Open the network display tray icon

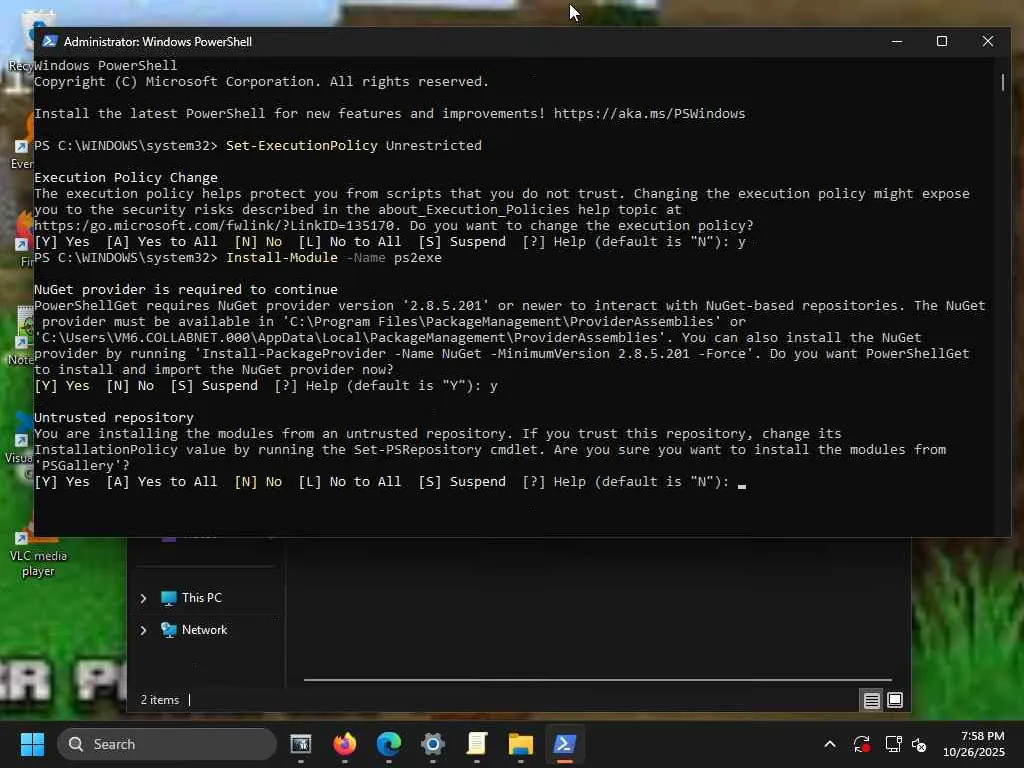click(893, 744)
